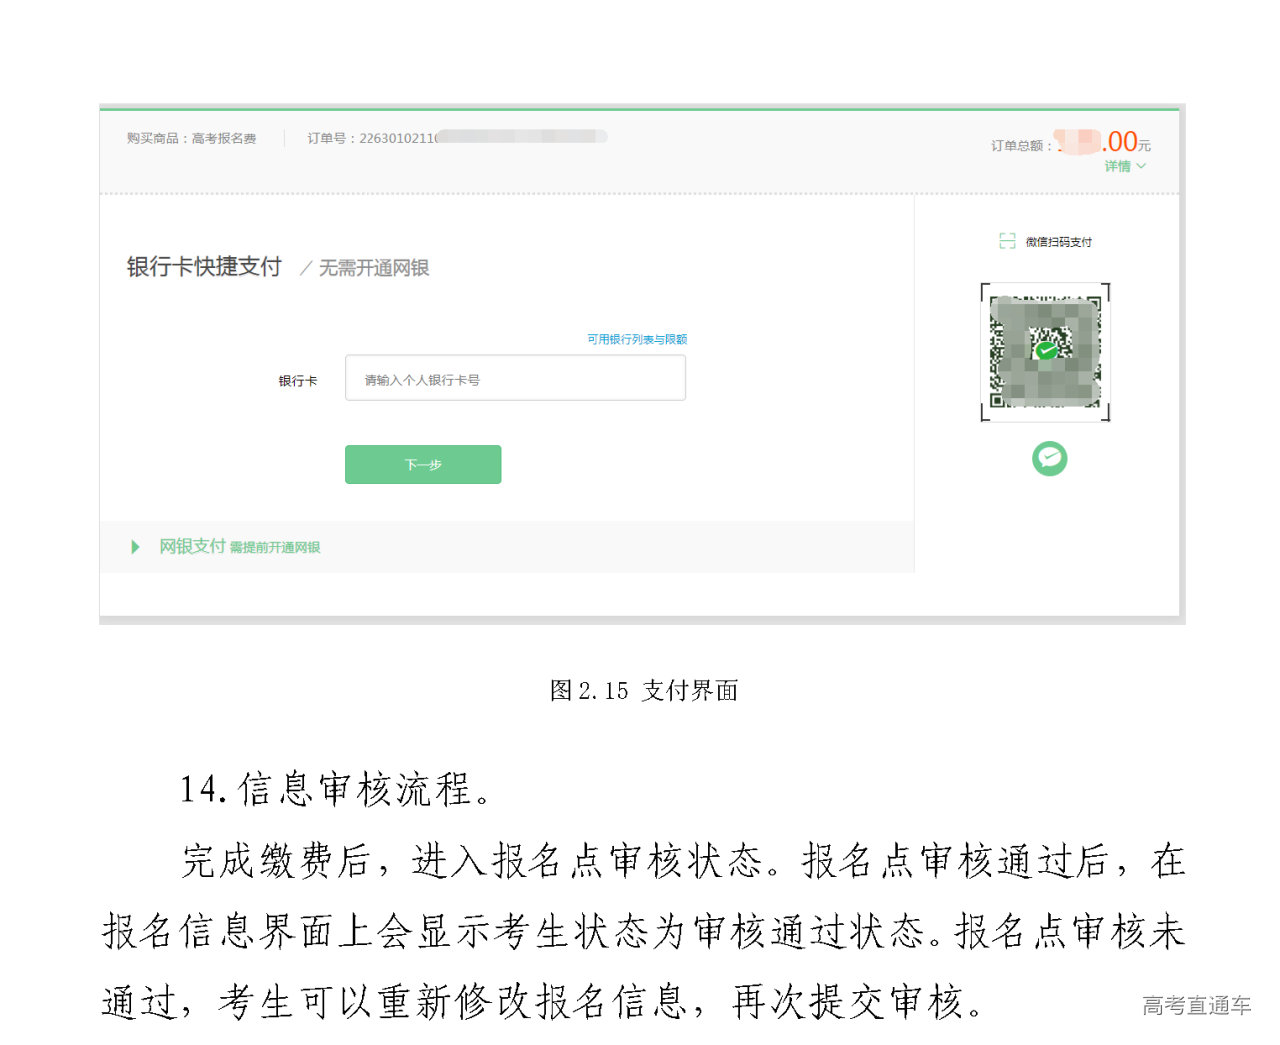Image resolution: width=1280 pixels, height=1045 pixels.
Task: Click the 微信扫码支付 label
Action: coord(1058,242)
